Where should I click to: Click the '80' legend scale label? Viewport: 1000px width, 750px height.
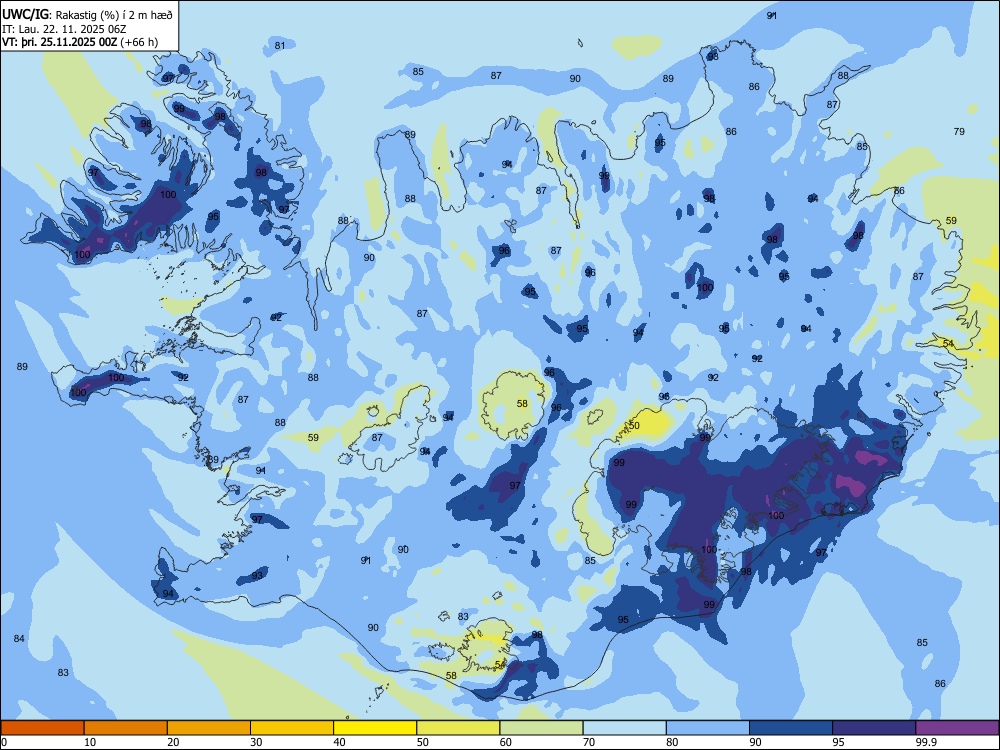672,742
